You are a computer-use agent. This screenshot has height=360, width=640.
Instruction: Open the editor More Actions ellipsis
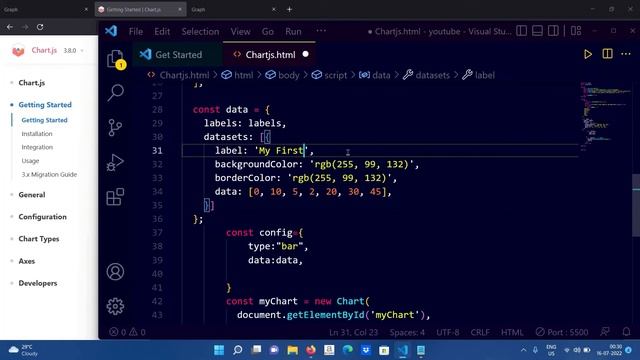(x=626, y=54)
